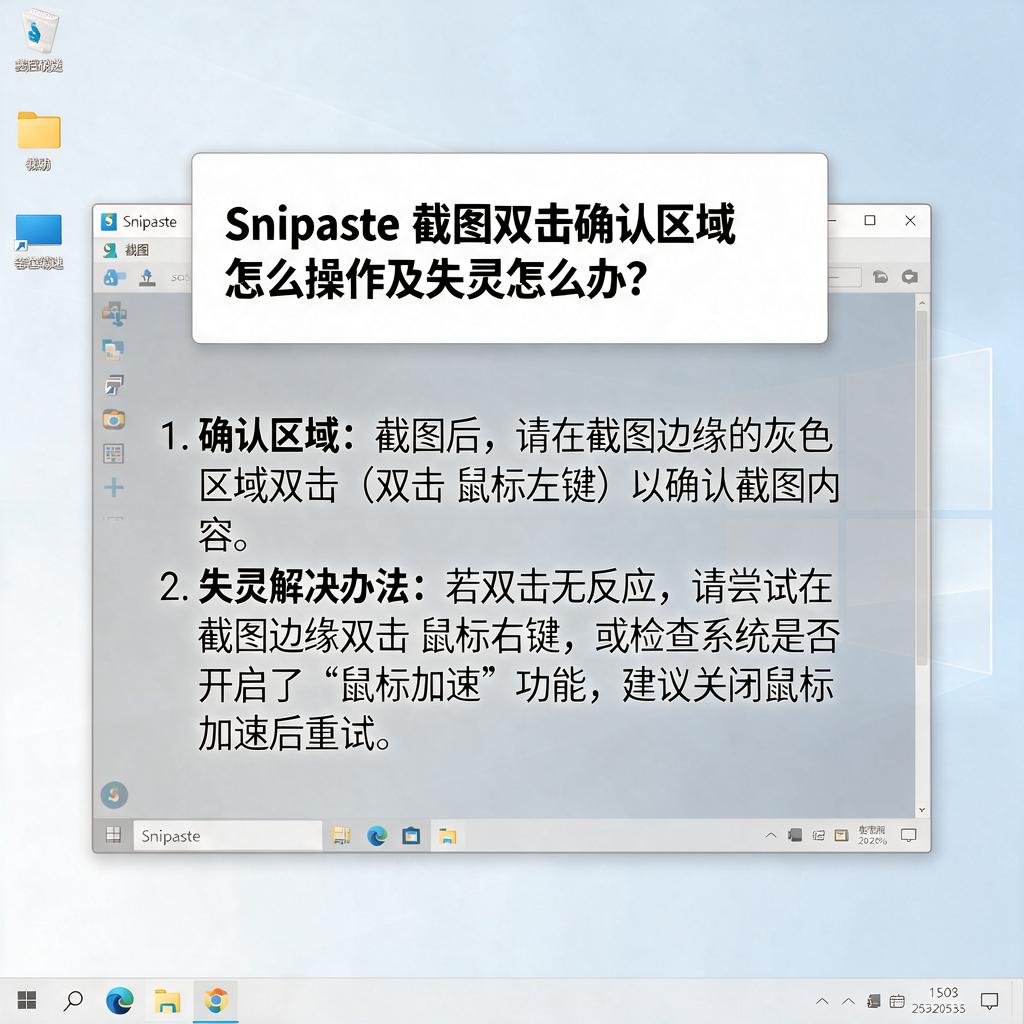
Task: Click the blue cloud-shaped Snipaste toolbar icon
Action: point(114,278)
